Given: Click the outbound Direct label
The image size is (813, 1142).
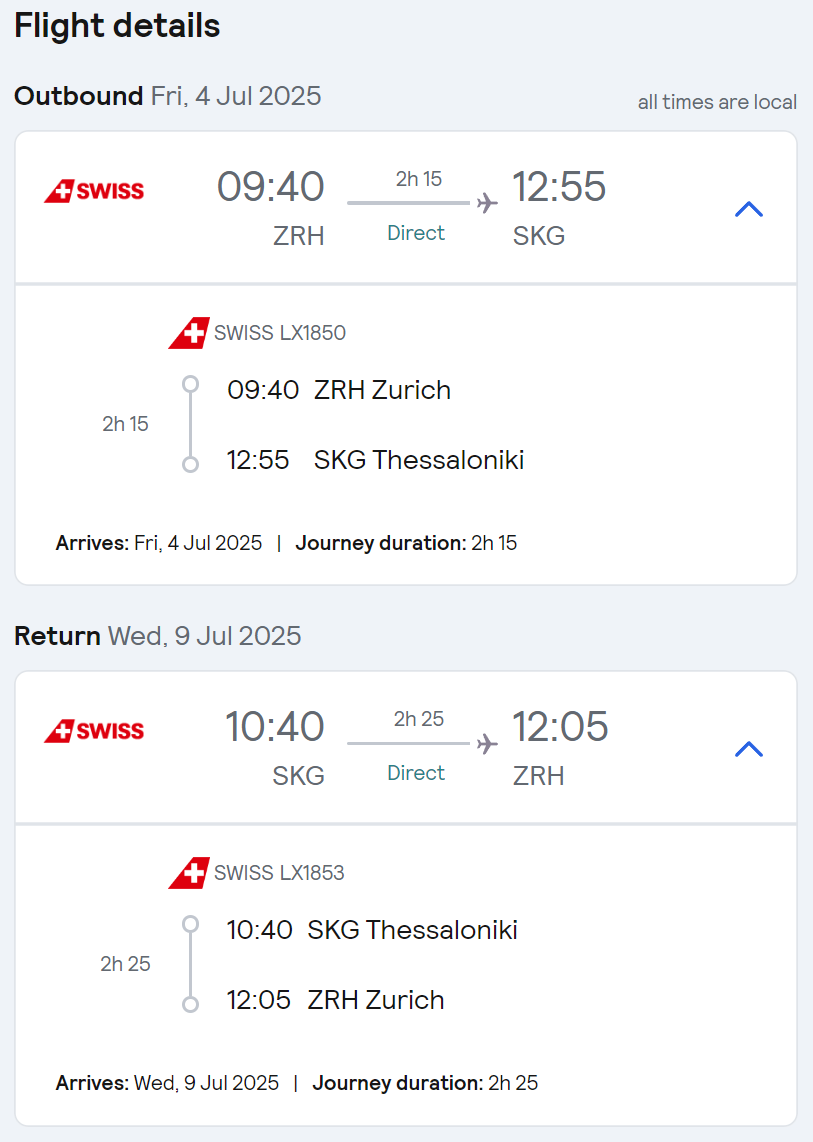Looking at the screenshot, I should pyautogui.click(x=416, y=233).
